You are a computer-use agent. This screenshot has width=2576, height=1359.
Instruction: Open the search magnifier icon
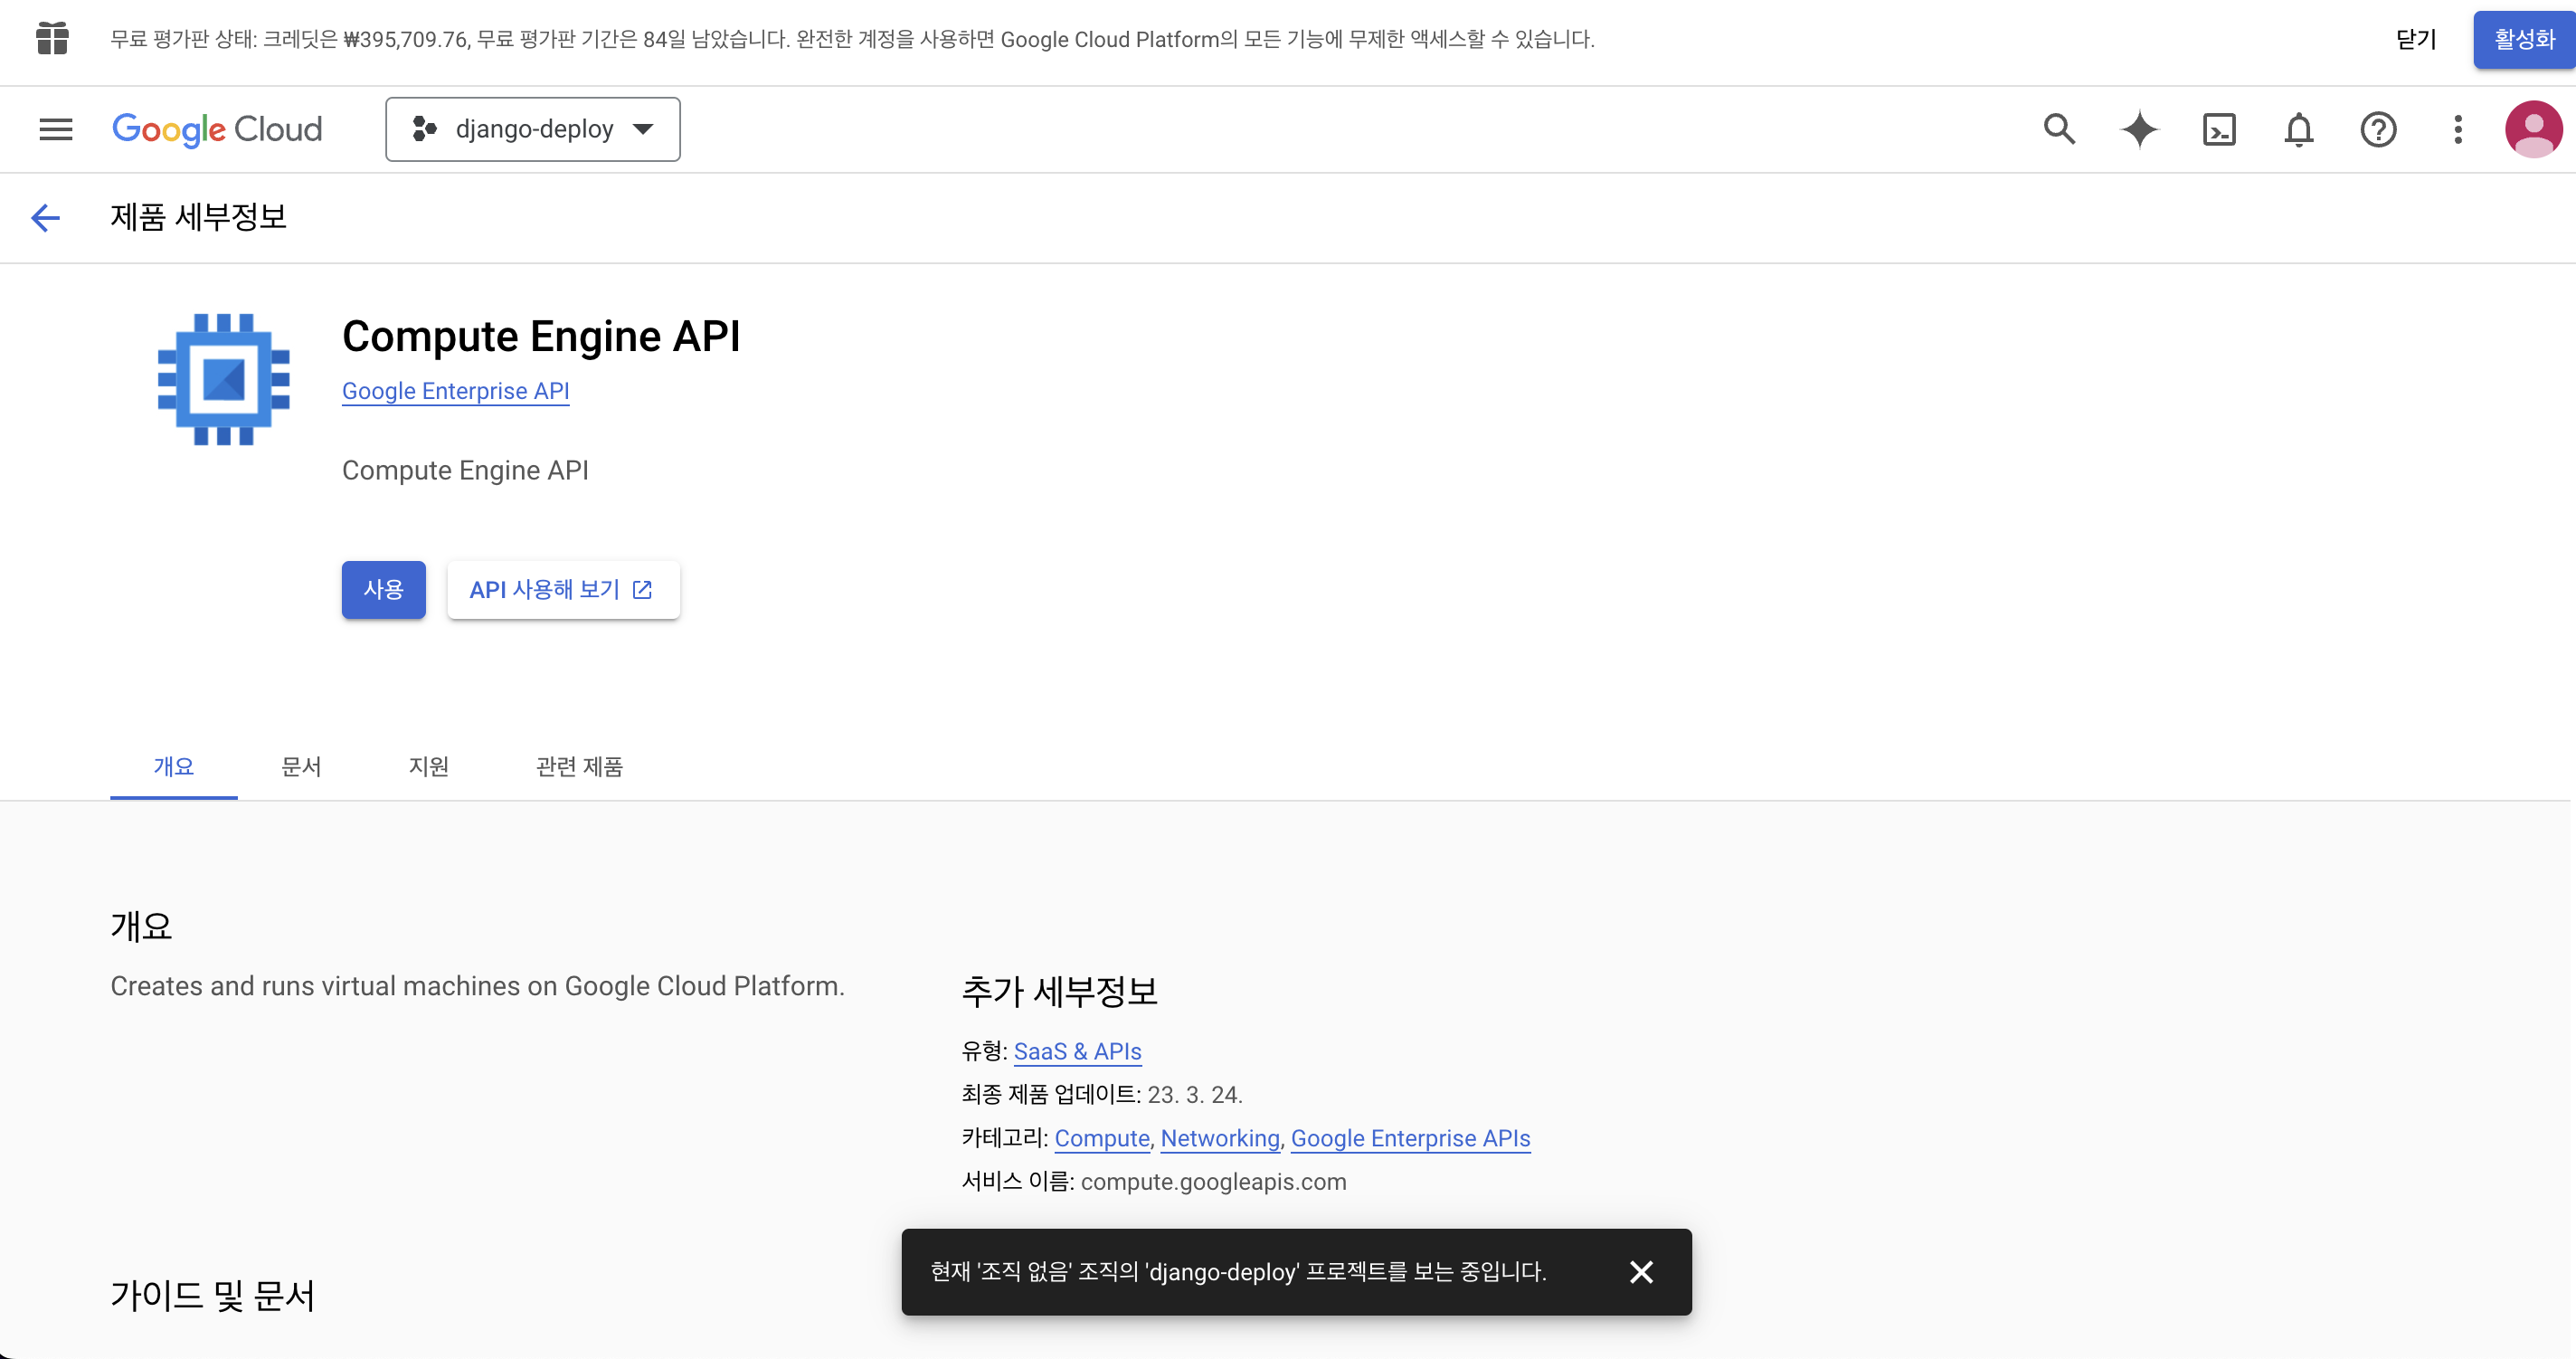click(2059, 129)
